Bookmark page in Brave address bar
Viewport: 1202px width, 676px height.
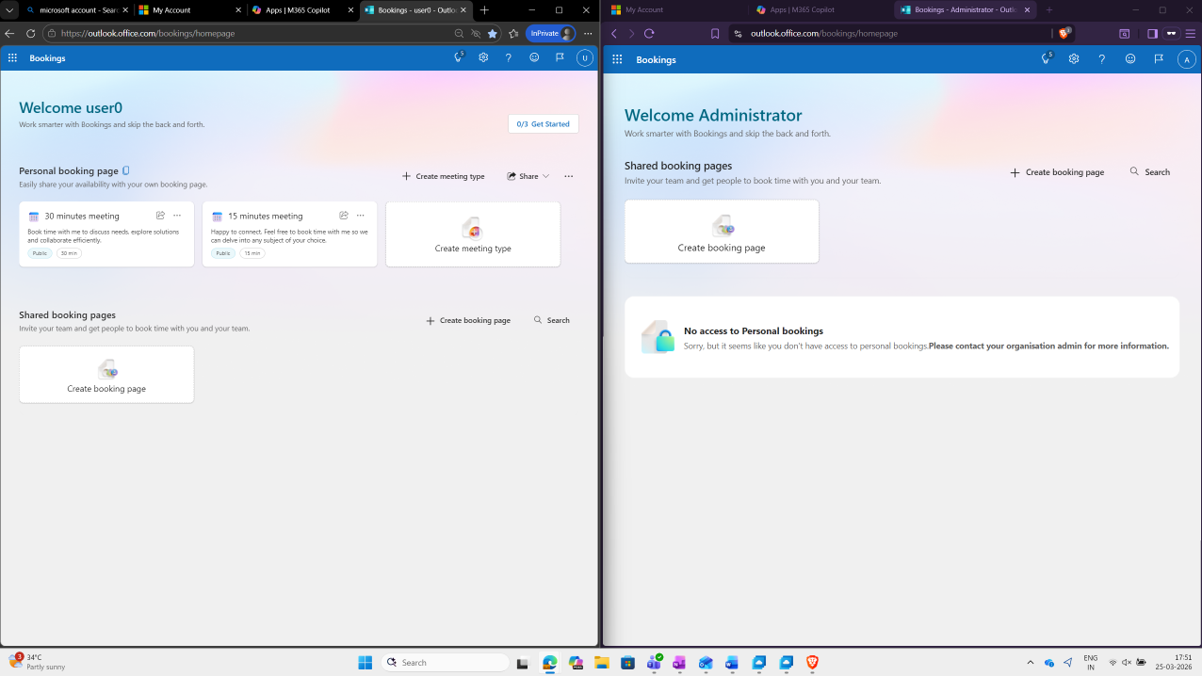[x=715, y=33]
